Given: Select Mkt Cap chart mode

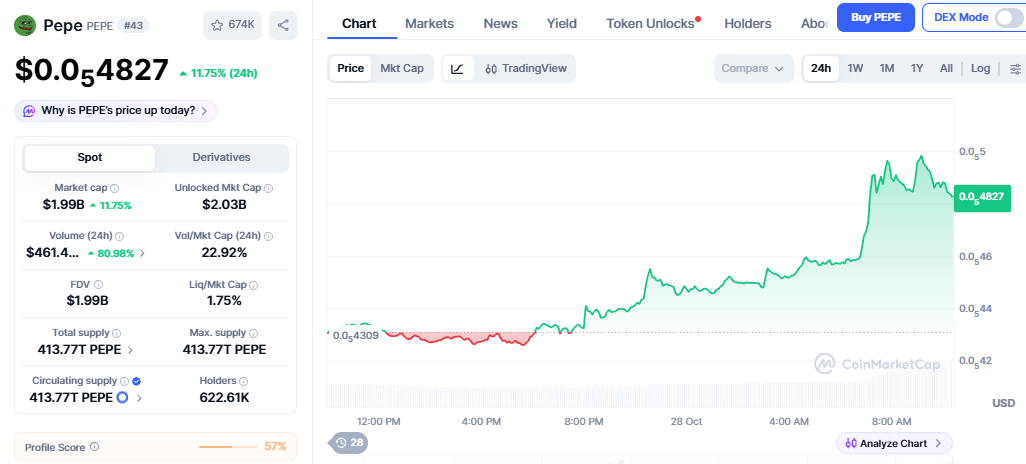Looking at the screenshot, I should [x=402, y=68].
